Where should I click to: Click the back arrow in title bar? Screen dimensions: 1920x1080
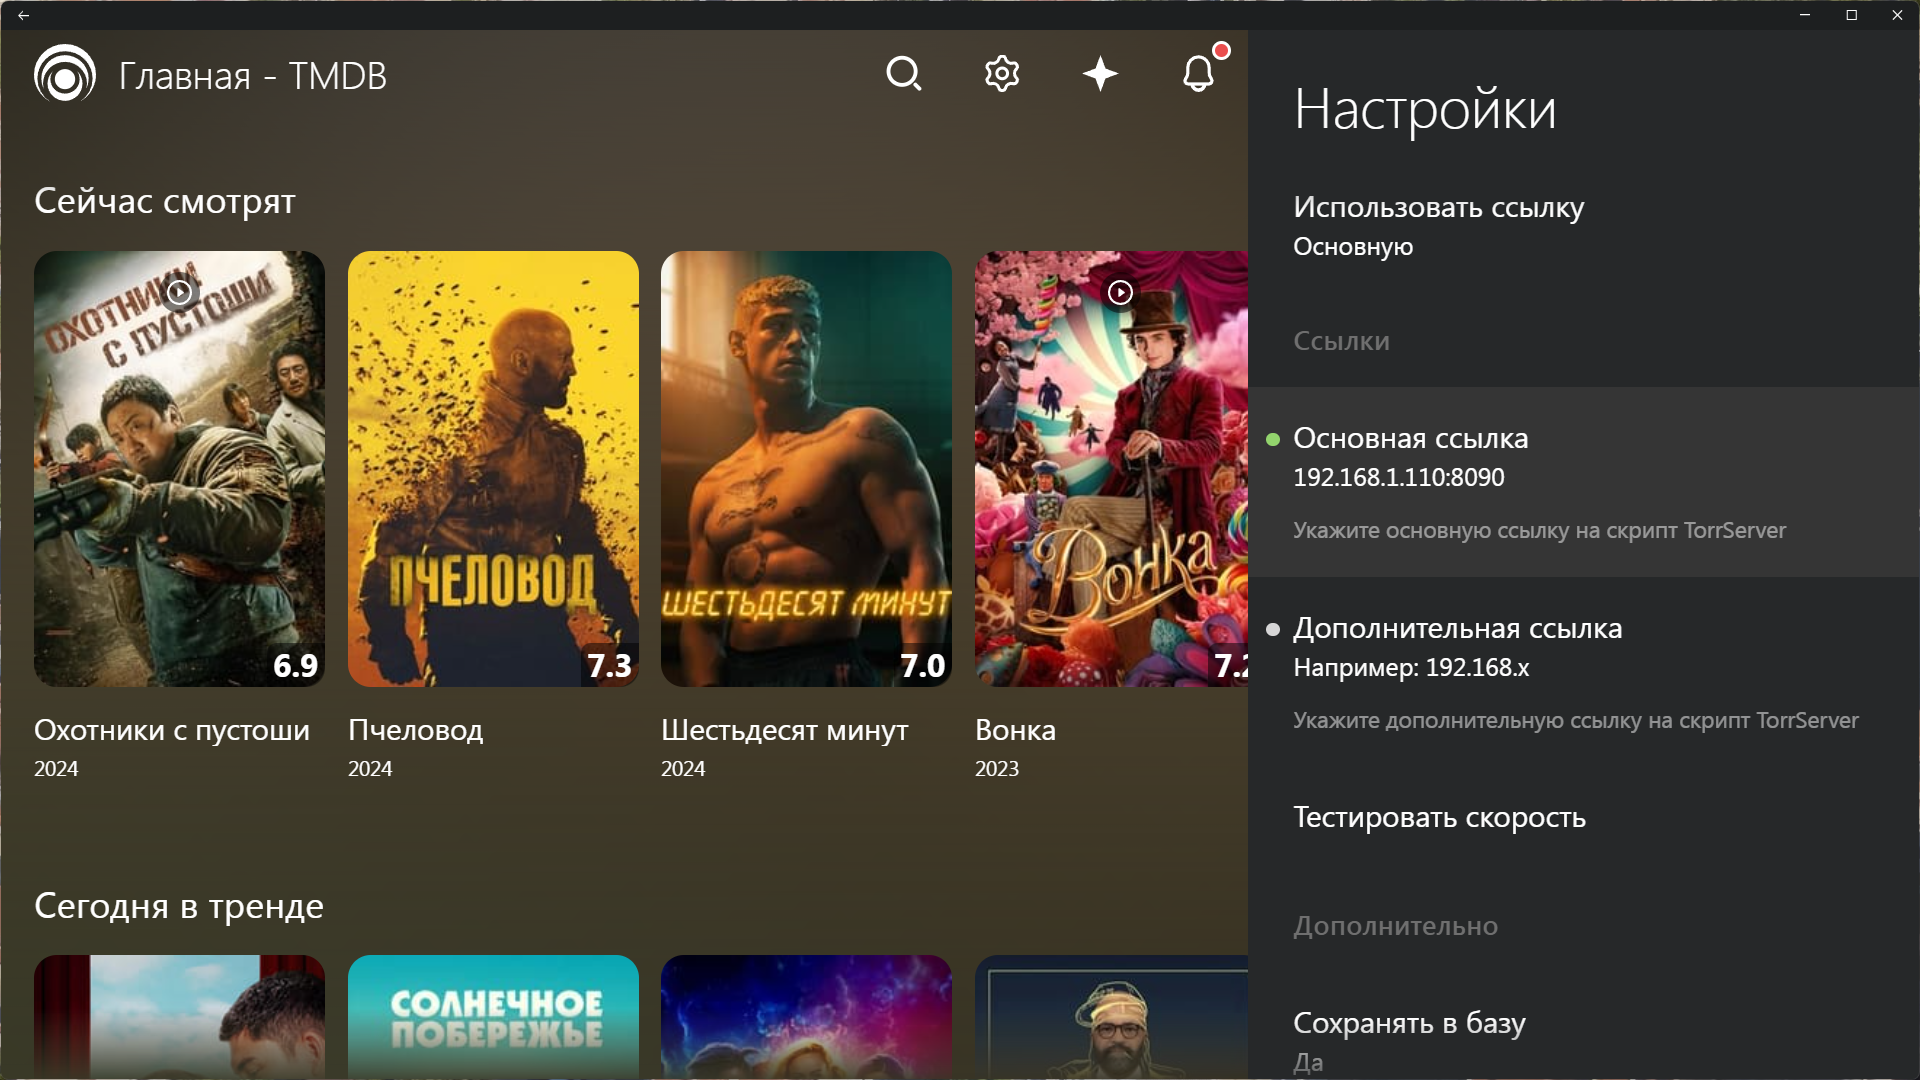click(x=23, y=15)
